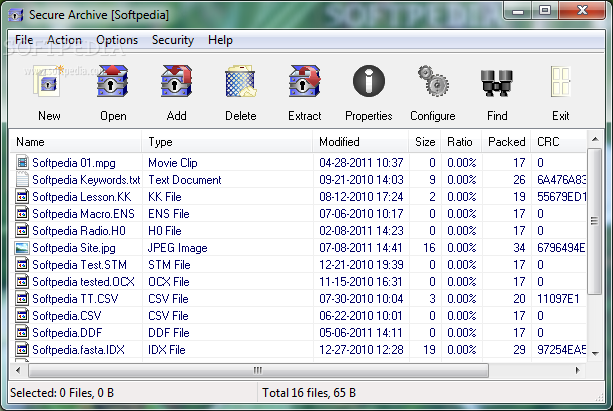Close the Secure Archive window
Image resolution: width=613 pixels, height=411 pixels.
[583, 11]
